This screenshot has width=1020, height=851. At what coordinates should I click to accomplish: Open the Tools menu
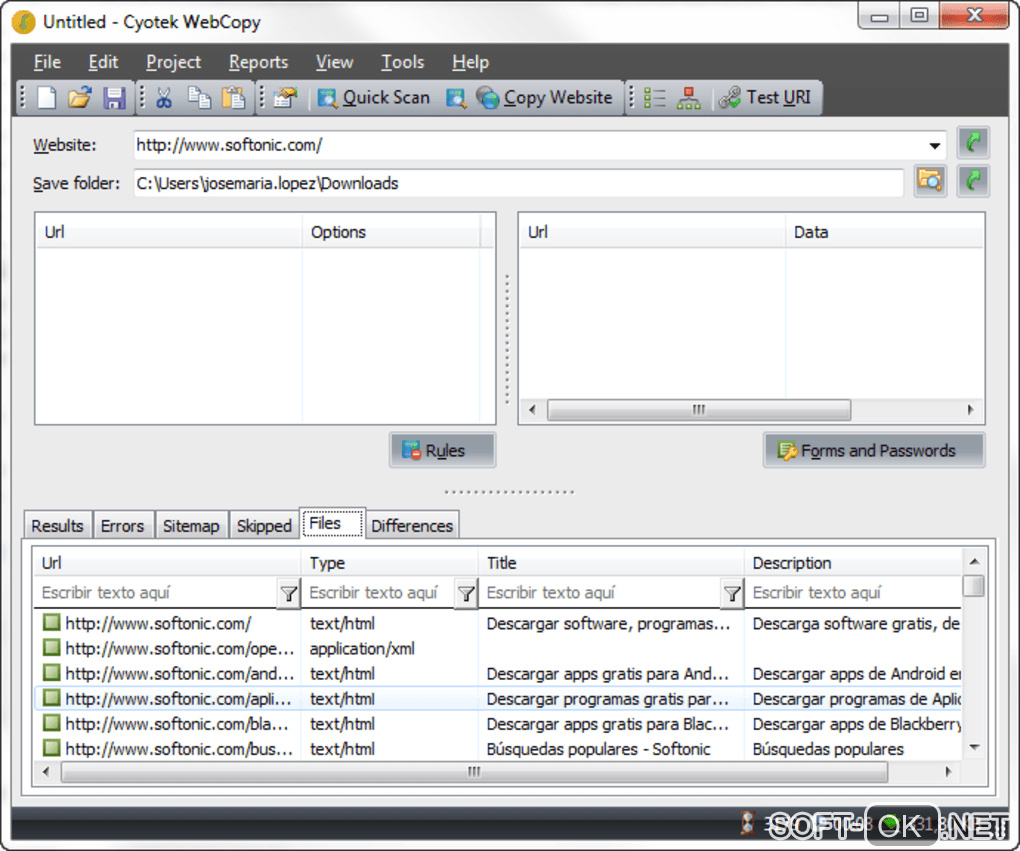402,62
